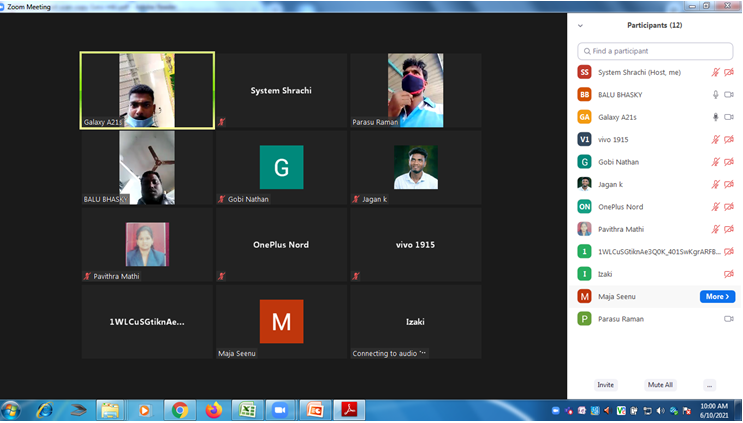Focus the Find a participant search field

pyautogui.click(x=655, y=51)
